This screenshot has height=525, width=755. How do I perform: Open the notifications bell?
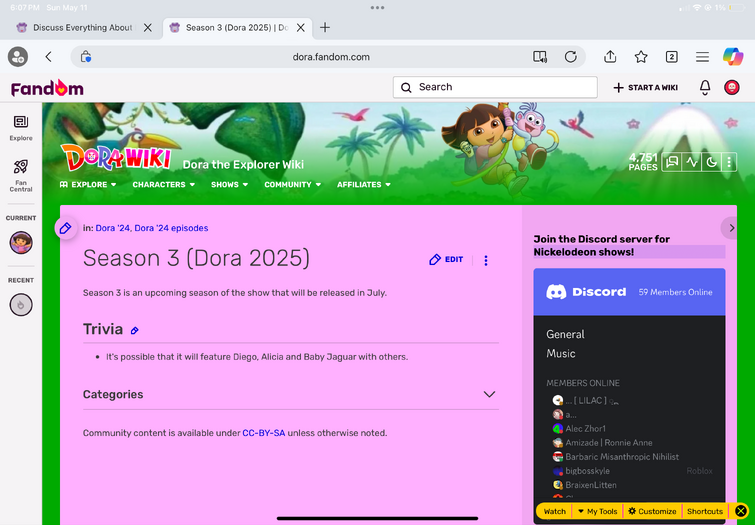pos(705,87)
